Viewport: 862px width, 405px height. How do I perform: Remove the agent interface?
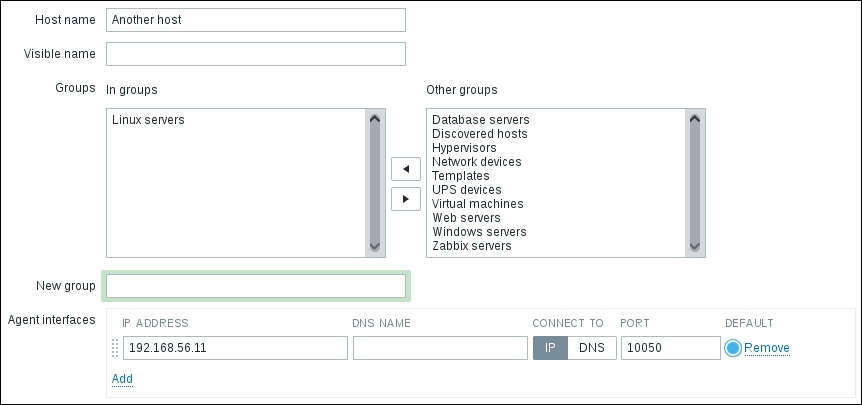tap(767, 348)
